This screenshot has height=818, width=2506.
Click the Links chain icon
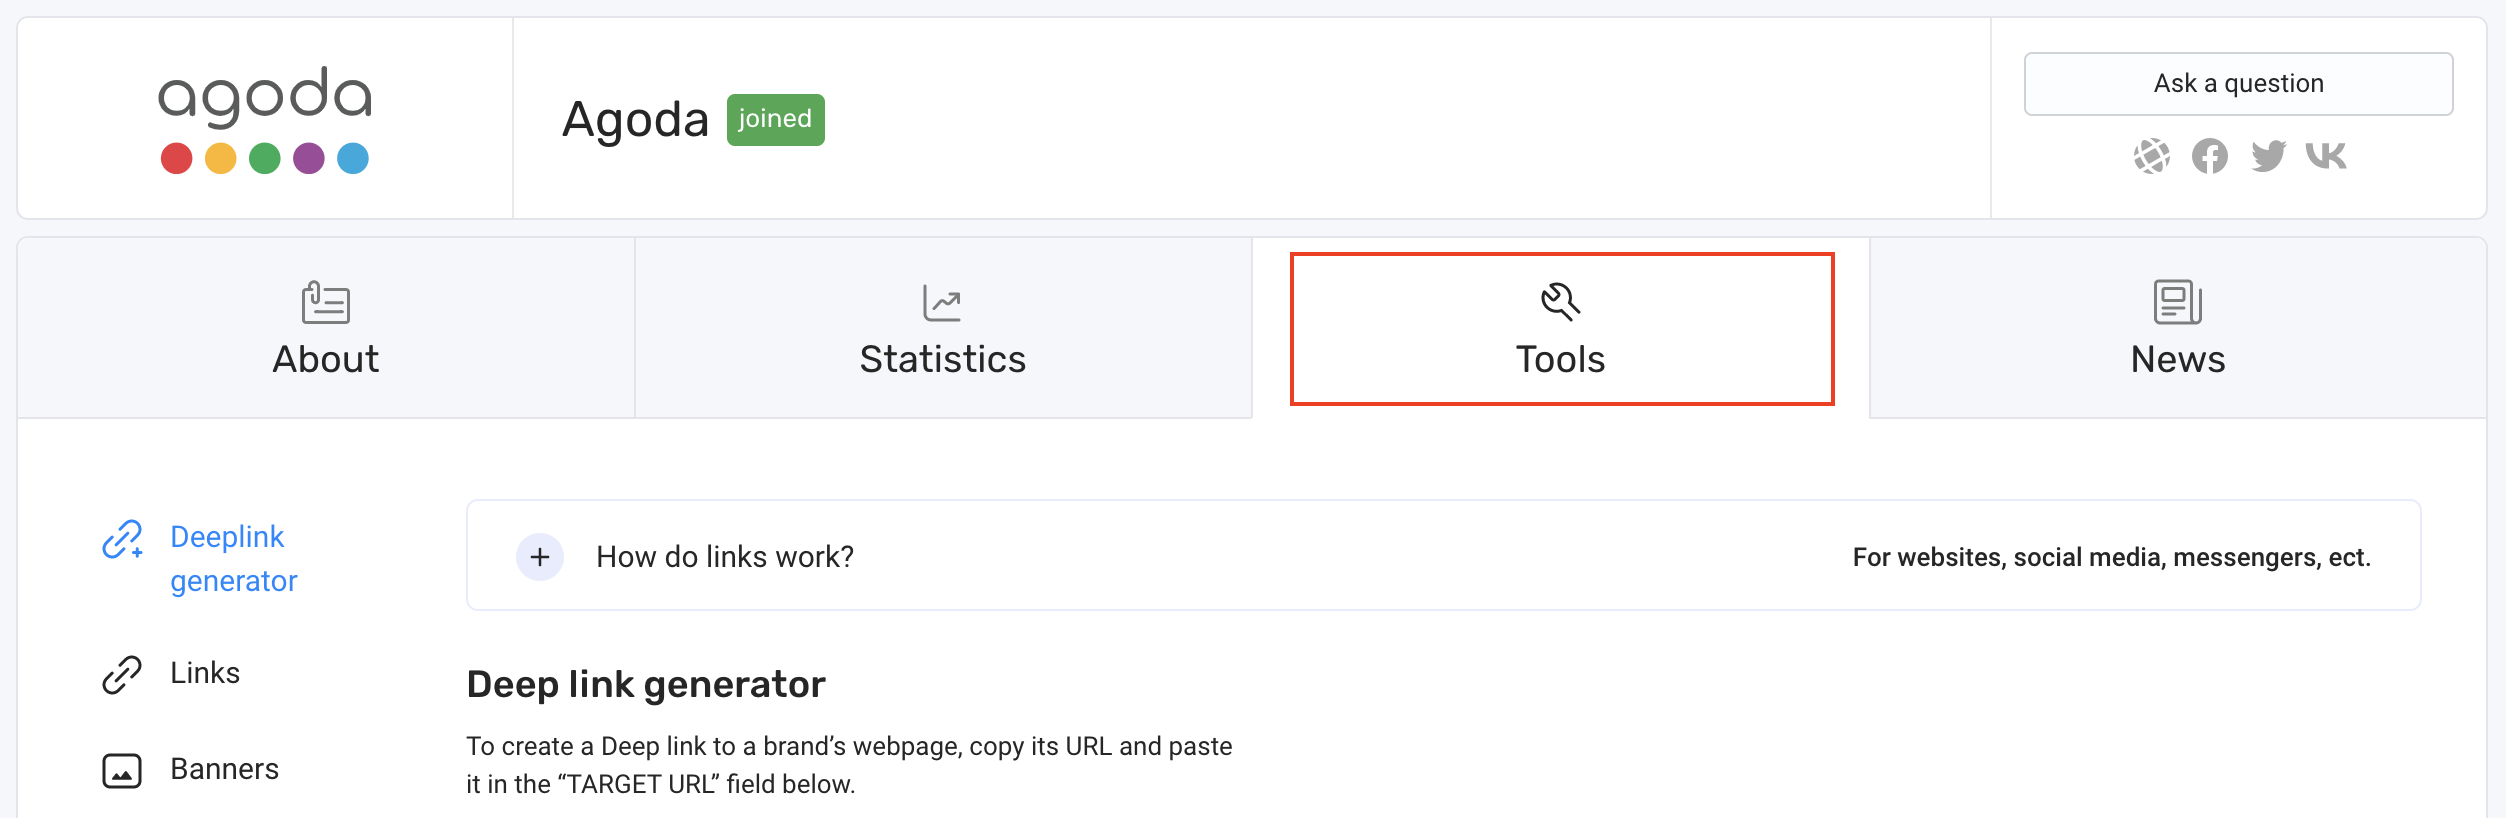click(122, 675)
